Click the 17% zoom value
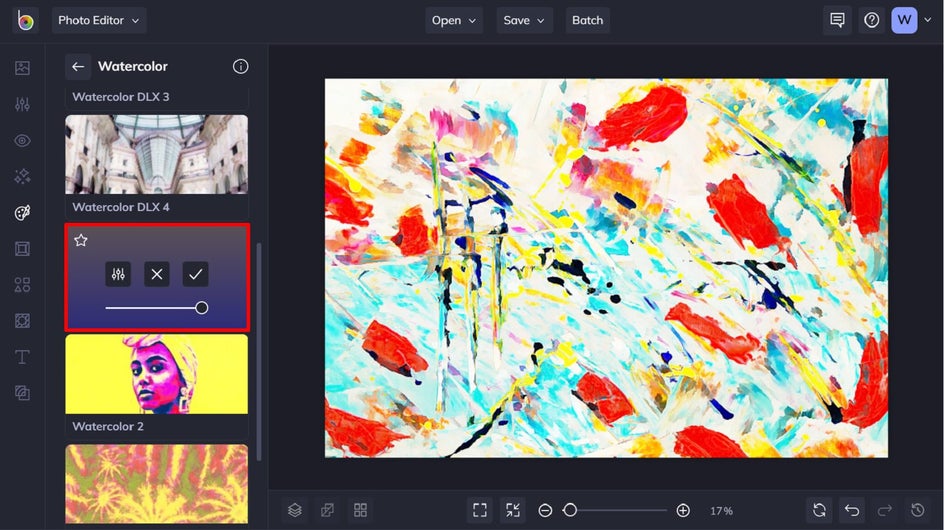 pos(721,511)
